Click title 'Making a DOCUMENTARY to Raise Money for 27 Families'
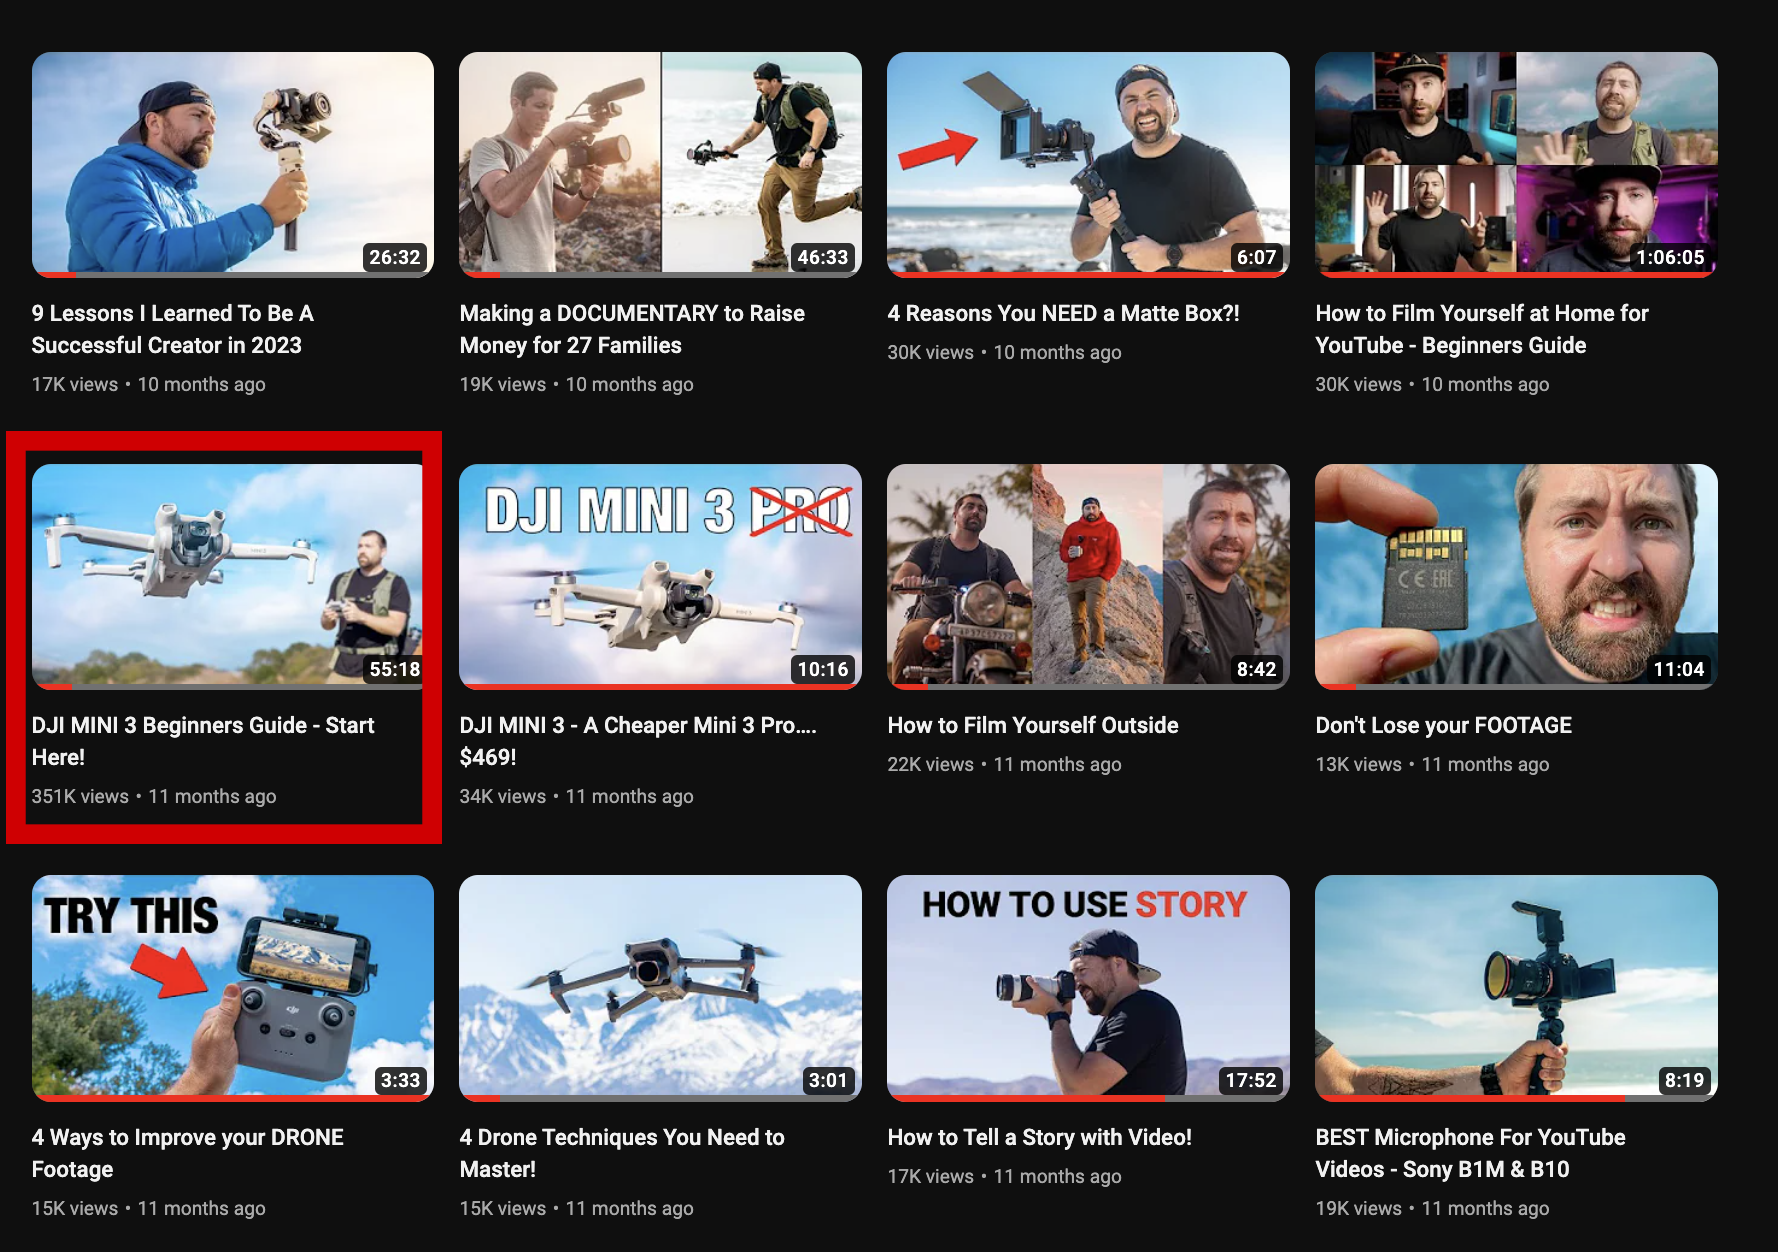This screenshot has height=1252, width=1778. (x=632, y=329)
